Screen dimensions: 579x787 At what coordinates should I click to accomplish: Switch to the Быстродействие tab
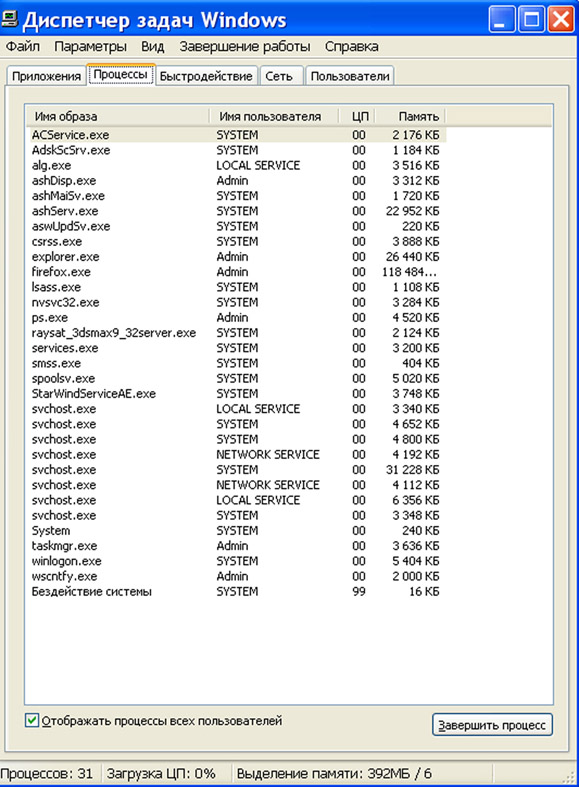206,76
